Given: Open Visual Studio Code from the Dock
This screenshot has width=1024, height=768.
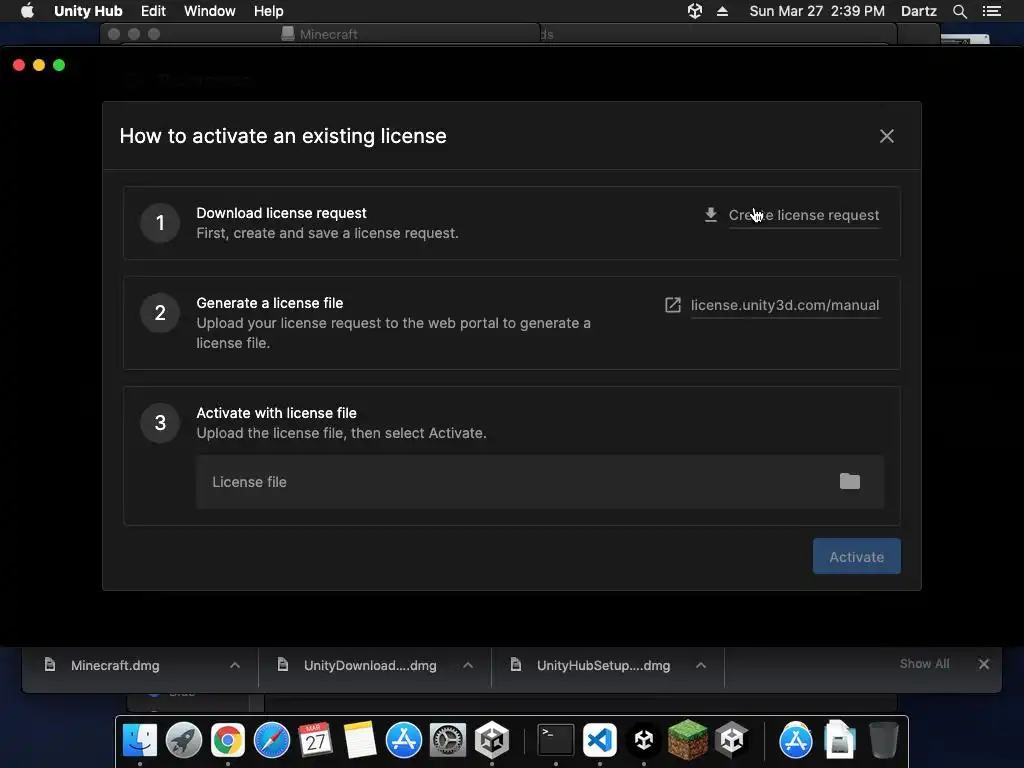Looking at the screenshot, I should pos(600,740).
